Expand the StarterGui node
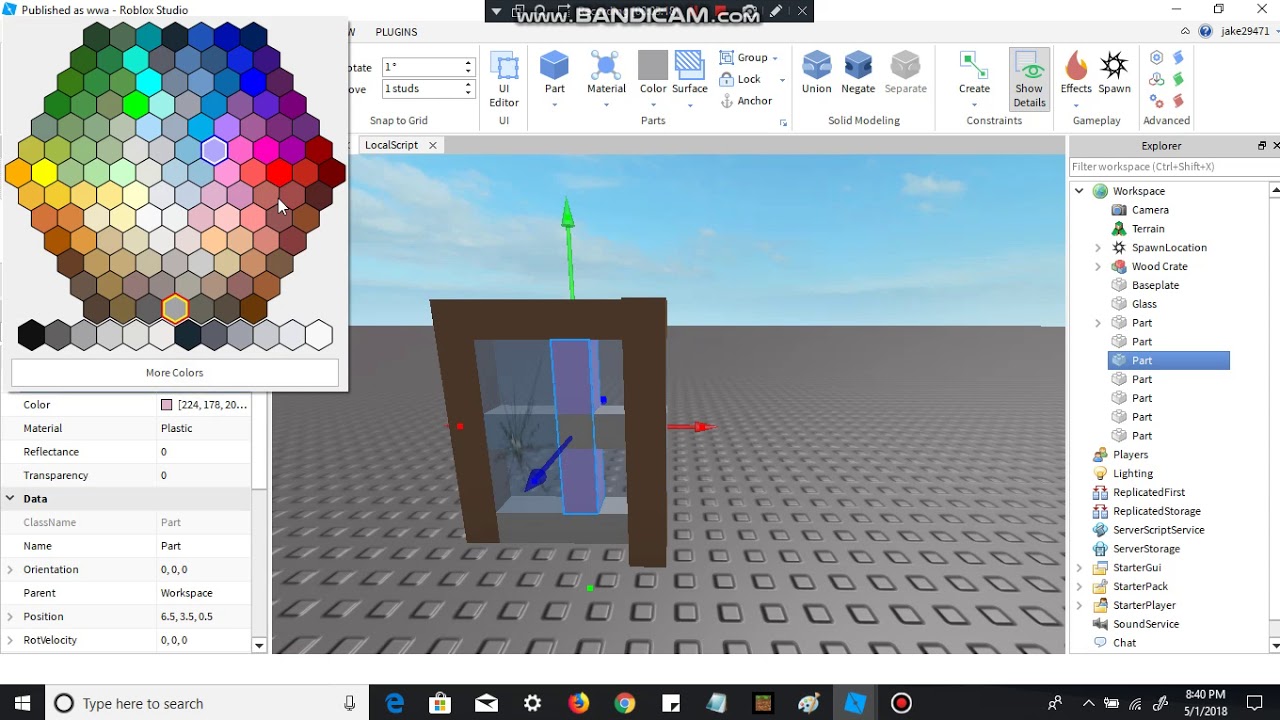 [1079, 568]
